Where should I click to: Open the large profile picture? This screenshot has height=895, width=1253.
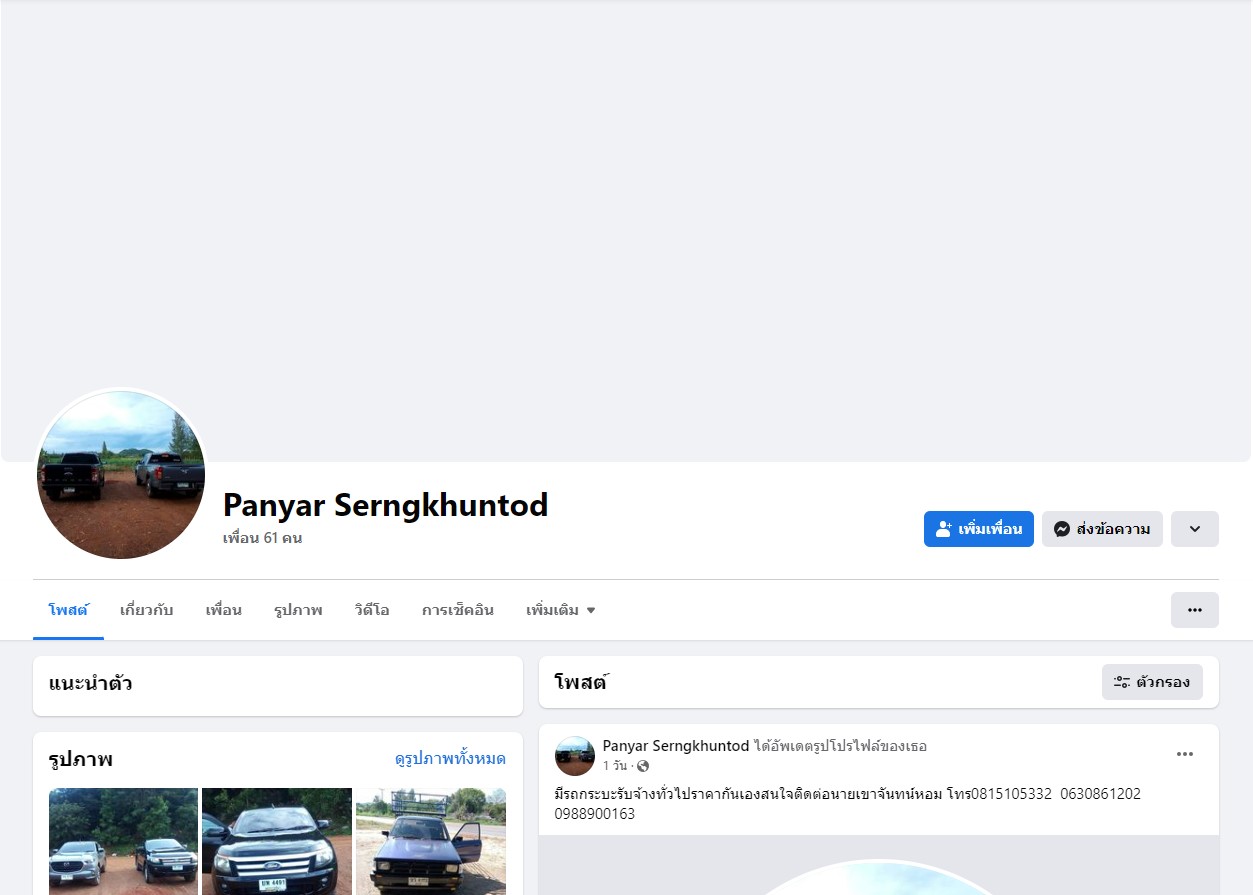coord(121,475)
